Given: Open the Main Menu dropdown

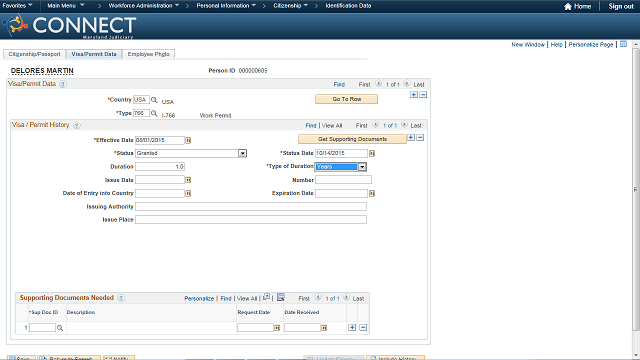Looking at the screenshot, I should pos(66,6).
